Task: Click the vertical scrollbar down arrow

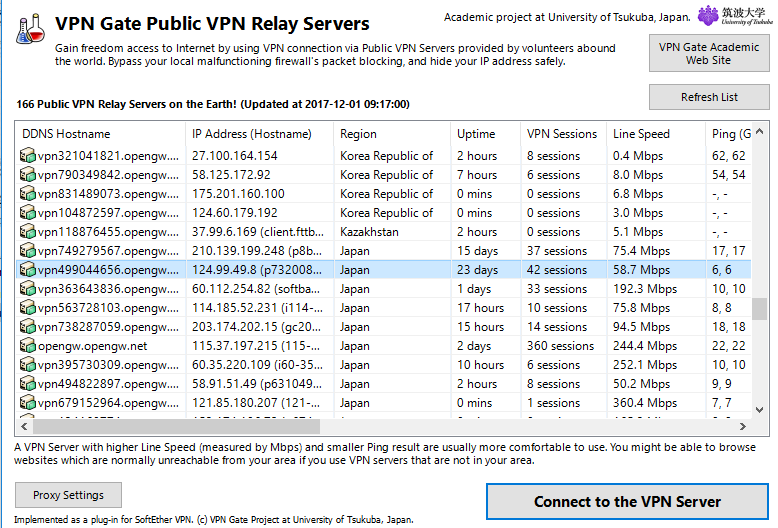Action: click(x=760, y=409)
